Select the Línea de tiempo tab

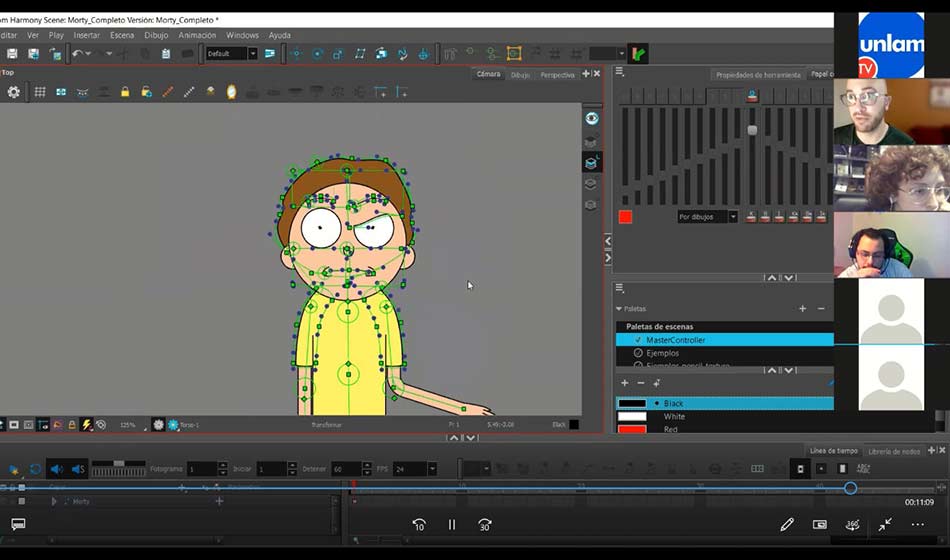coord(834,451)
